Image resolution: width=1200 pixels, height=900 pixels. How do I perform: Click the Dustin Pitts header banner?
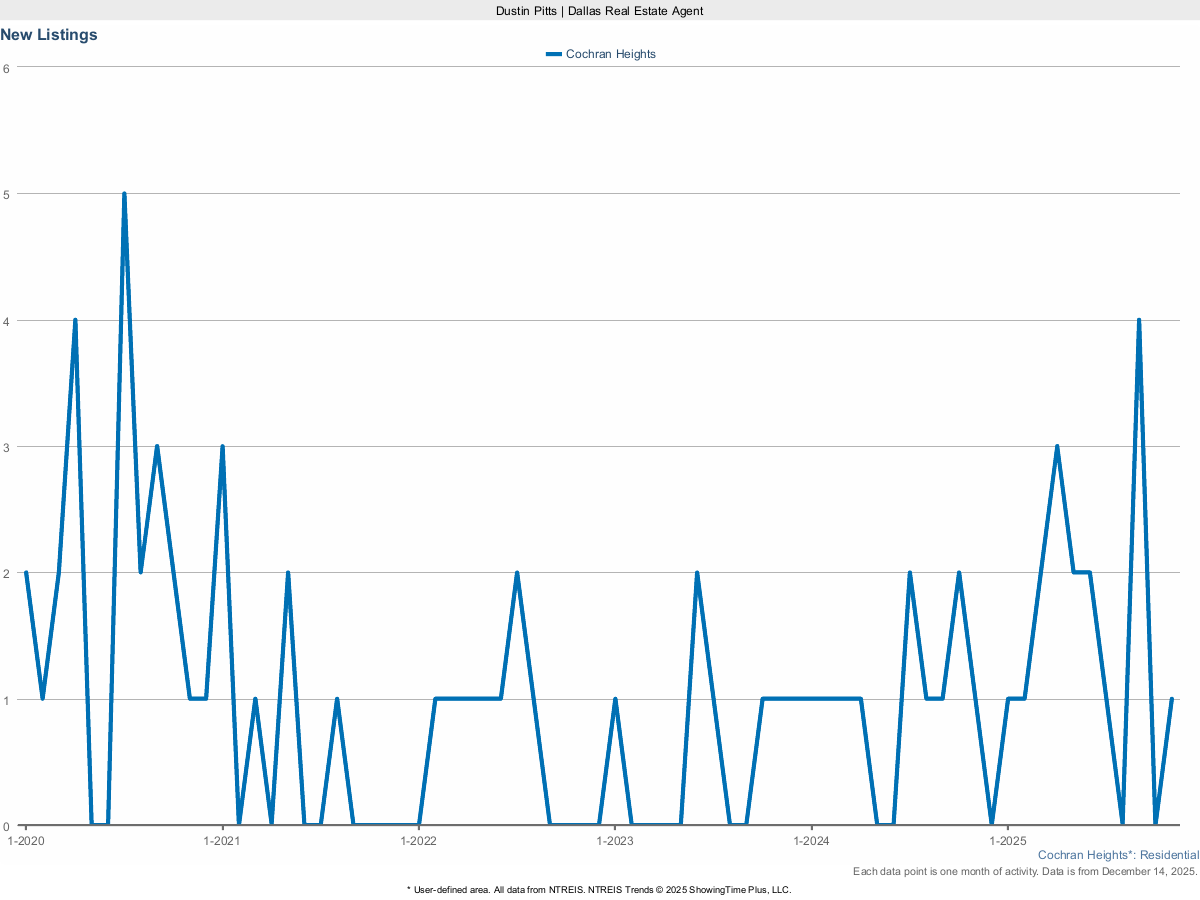click(599, 11)
